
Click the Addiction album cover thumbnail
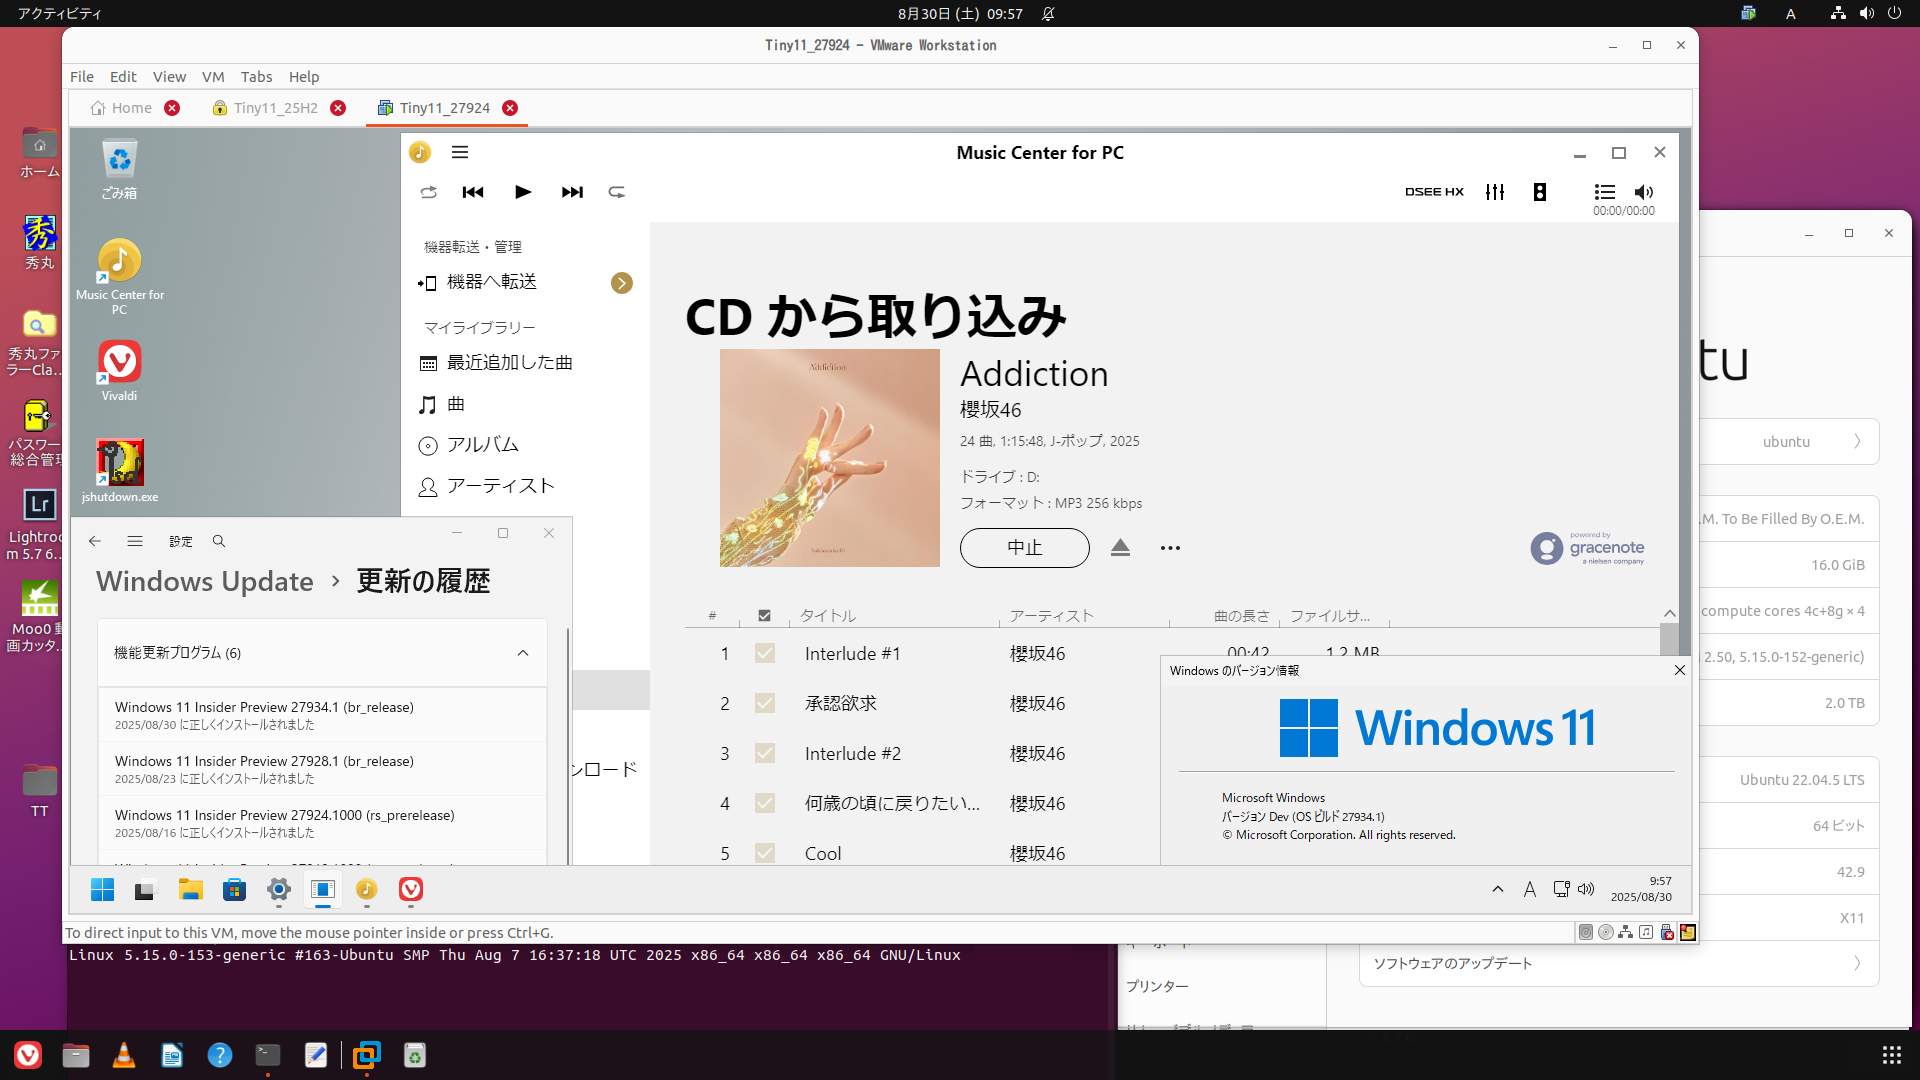830,458
